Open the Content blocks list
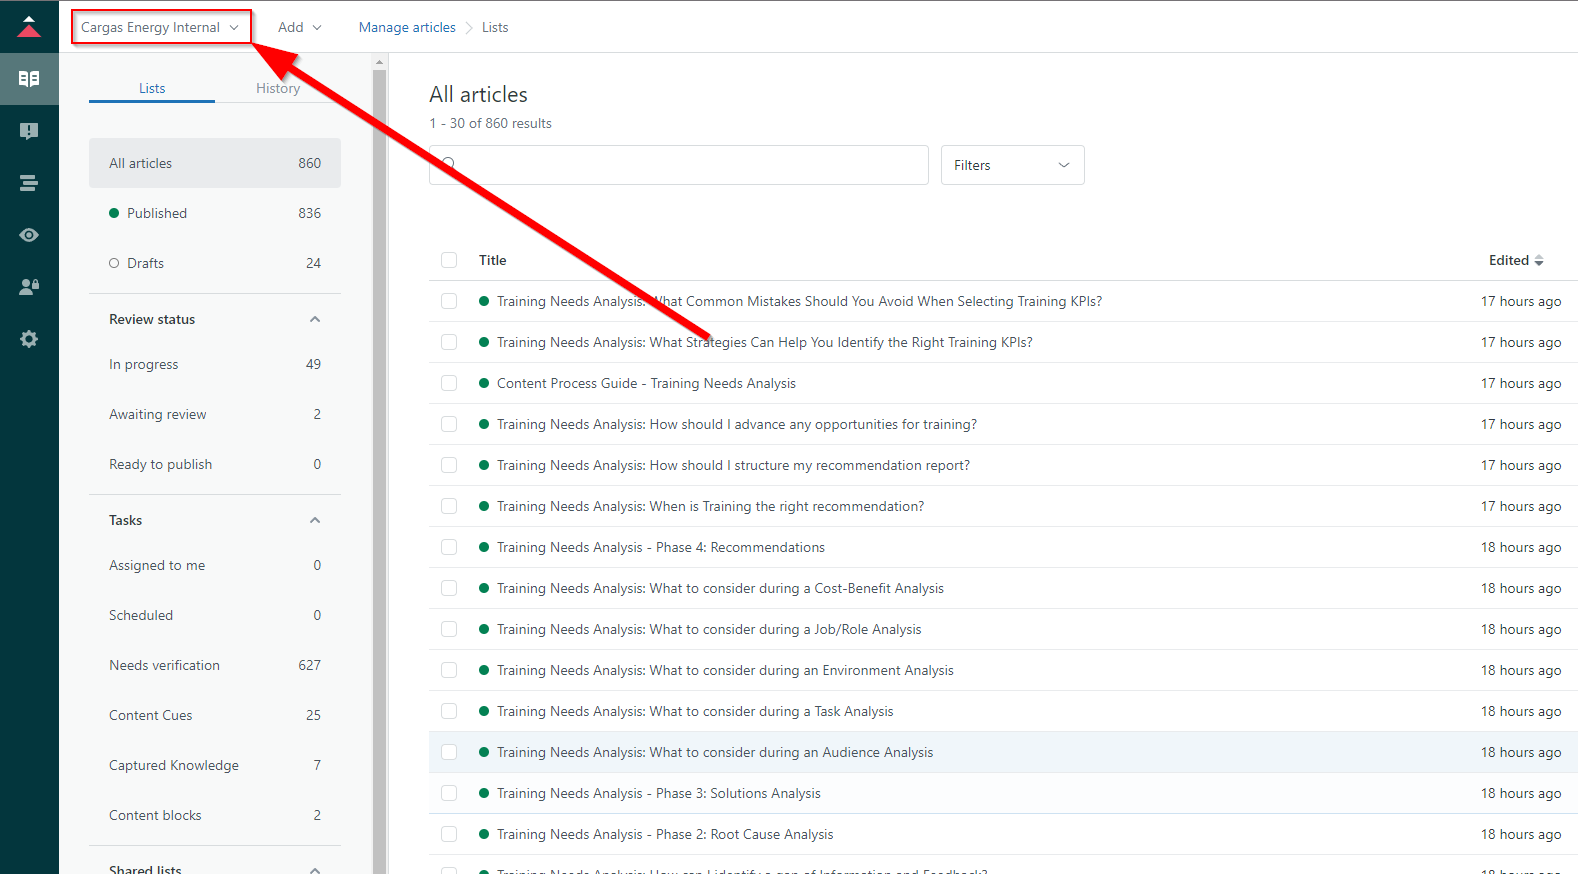 215,815
